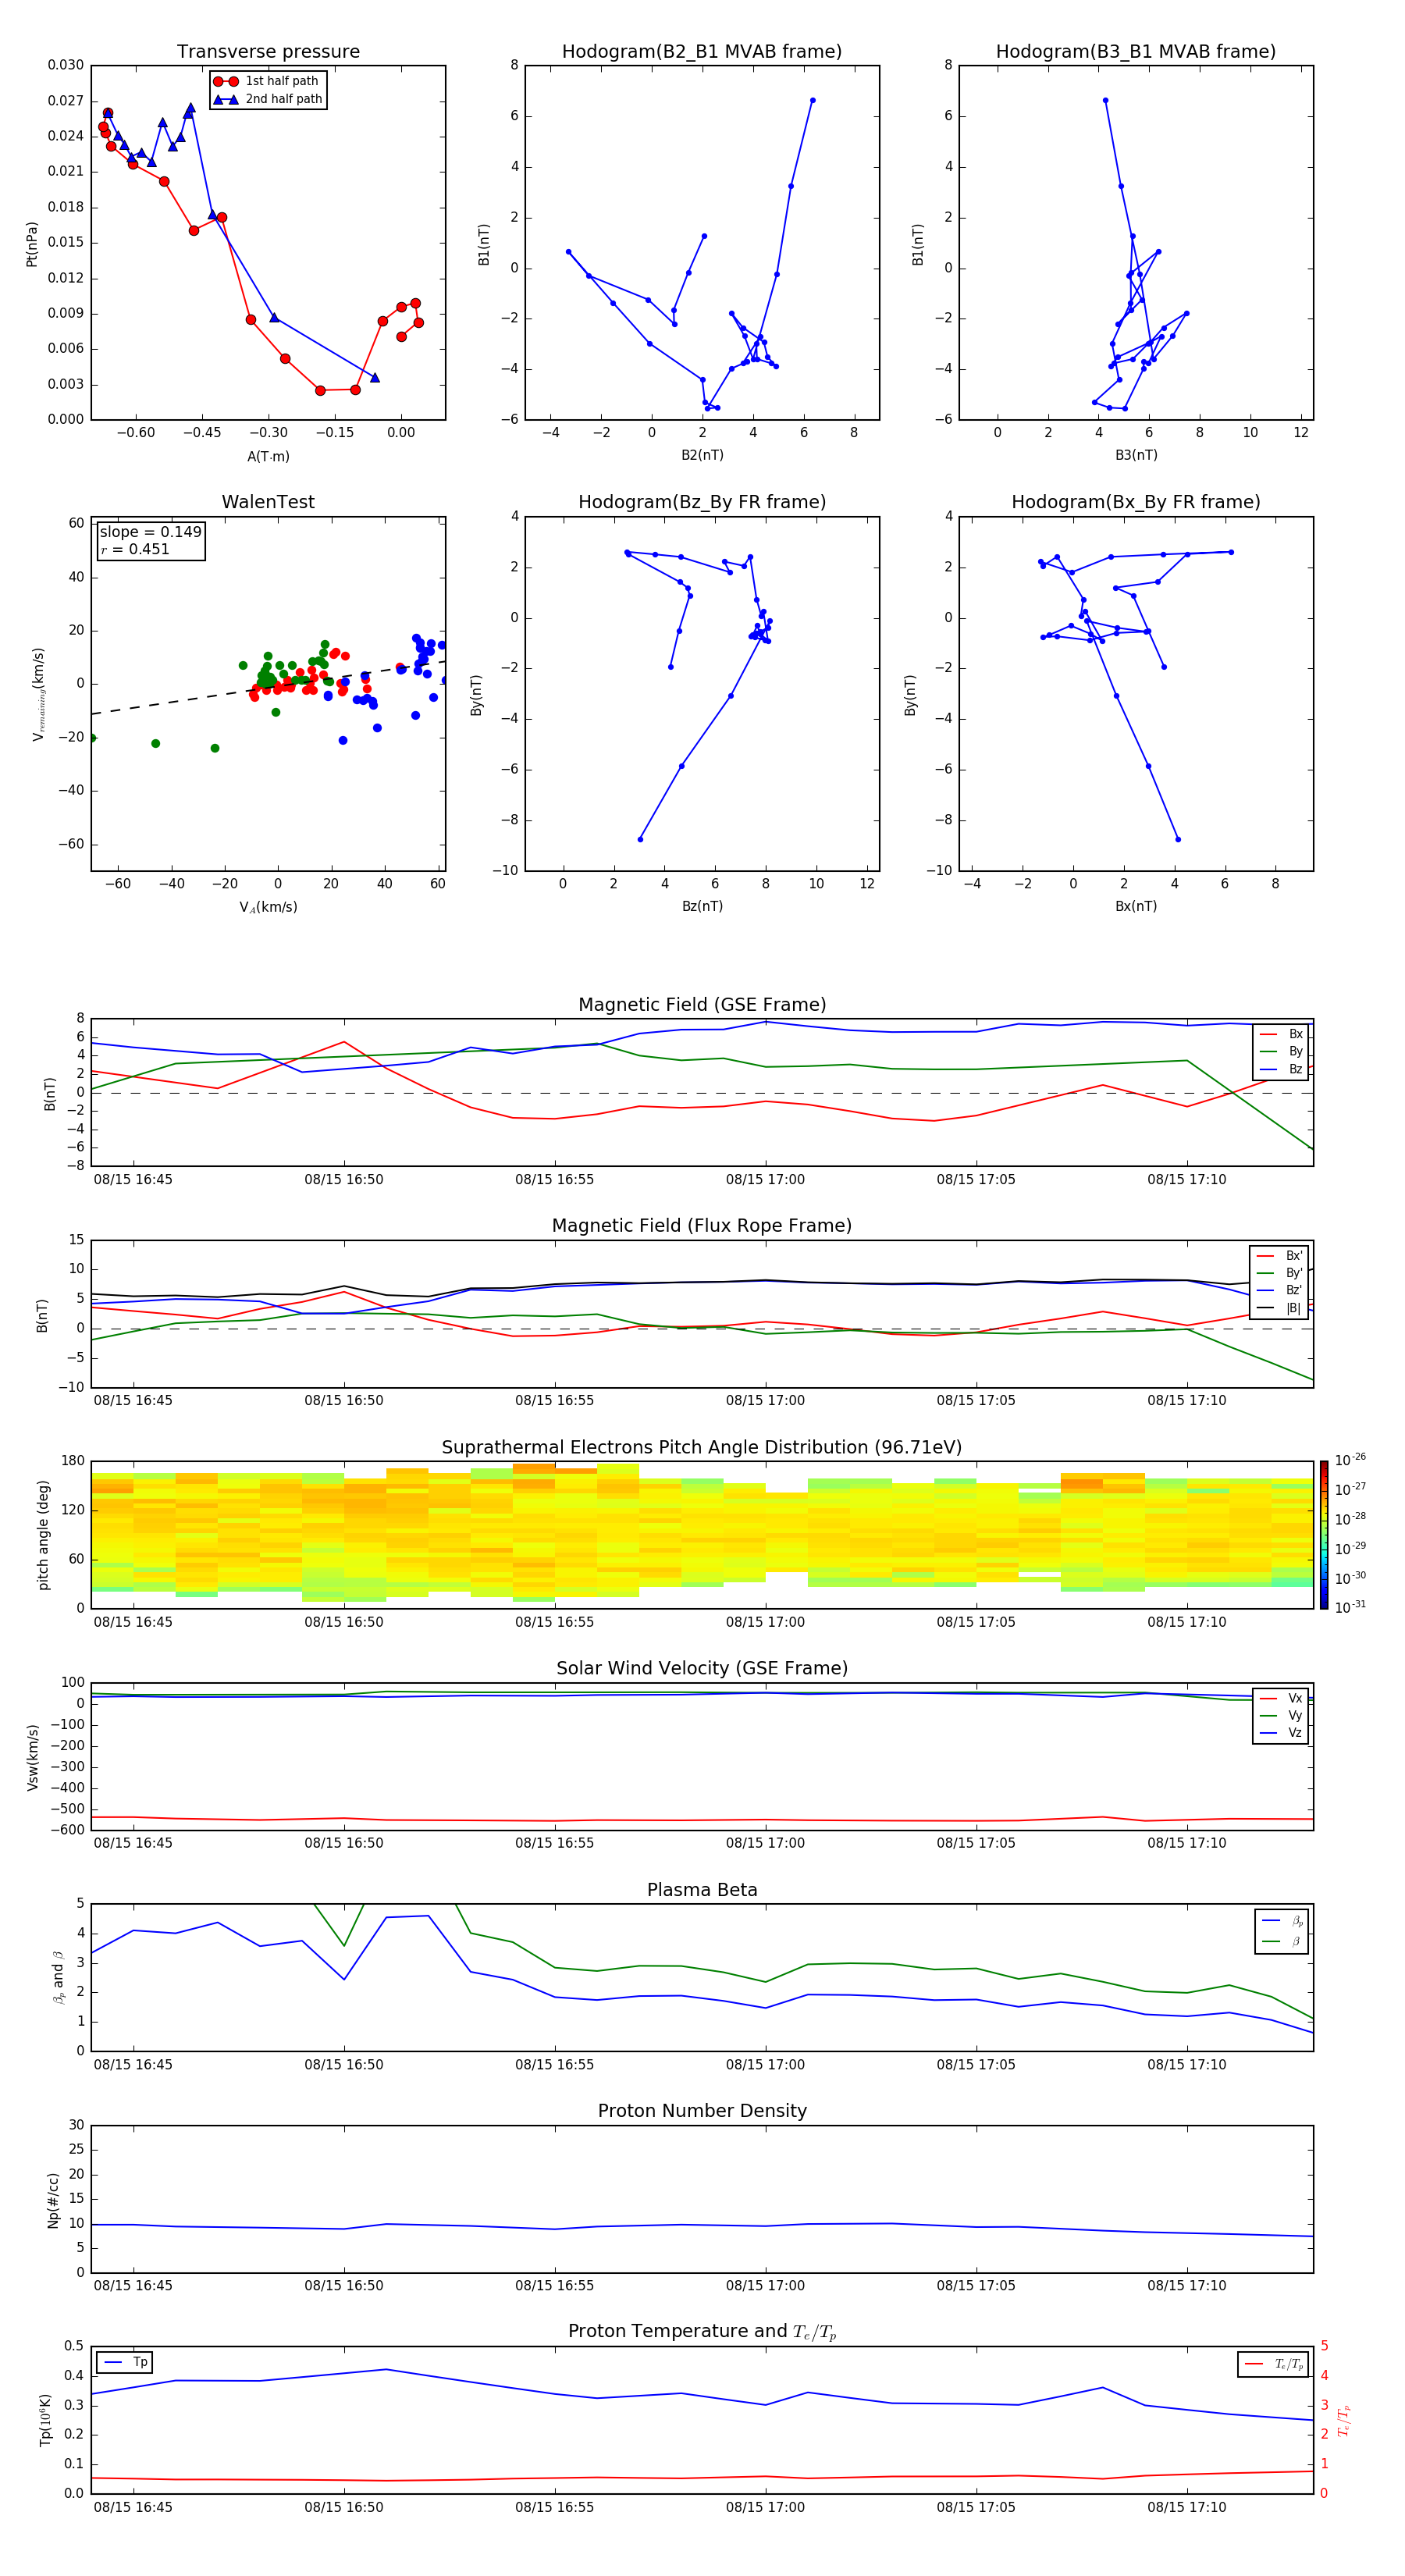Click the "B3(nT)" x-axis label

coord(1136,455)
